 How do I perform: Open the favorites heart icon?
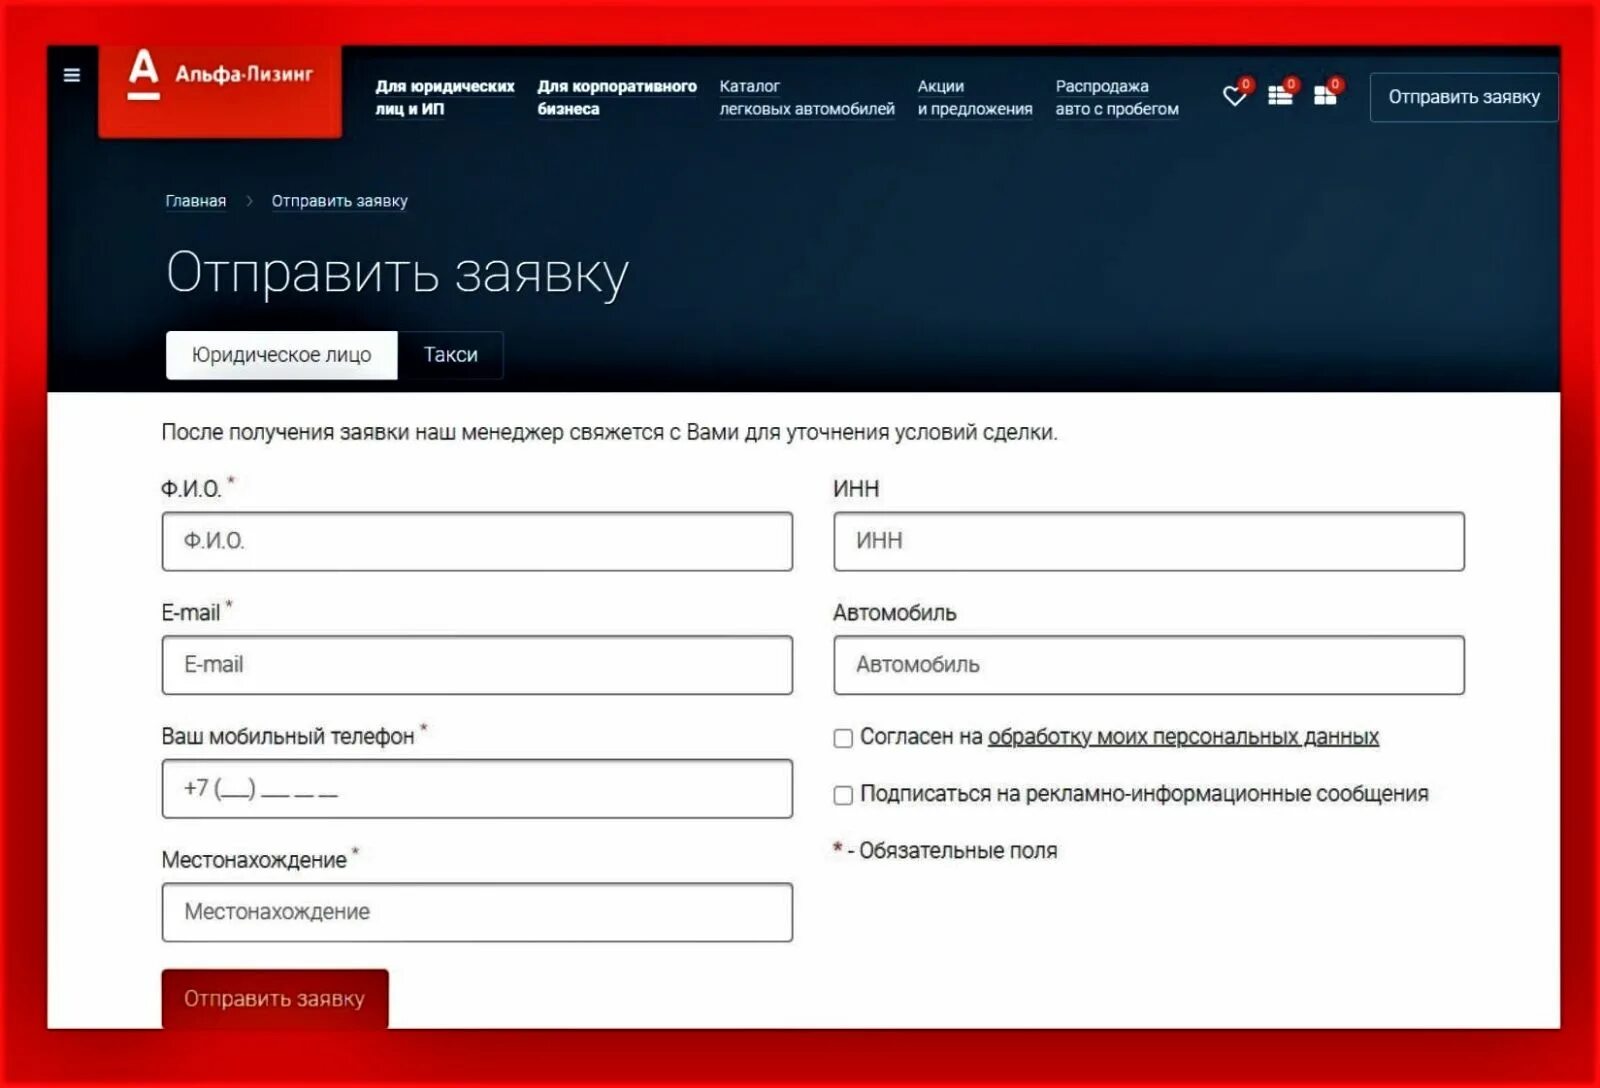point(1235,96)
